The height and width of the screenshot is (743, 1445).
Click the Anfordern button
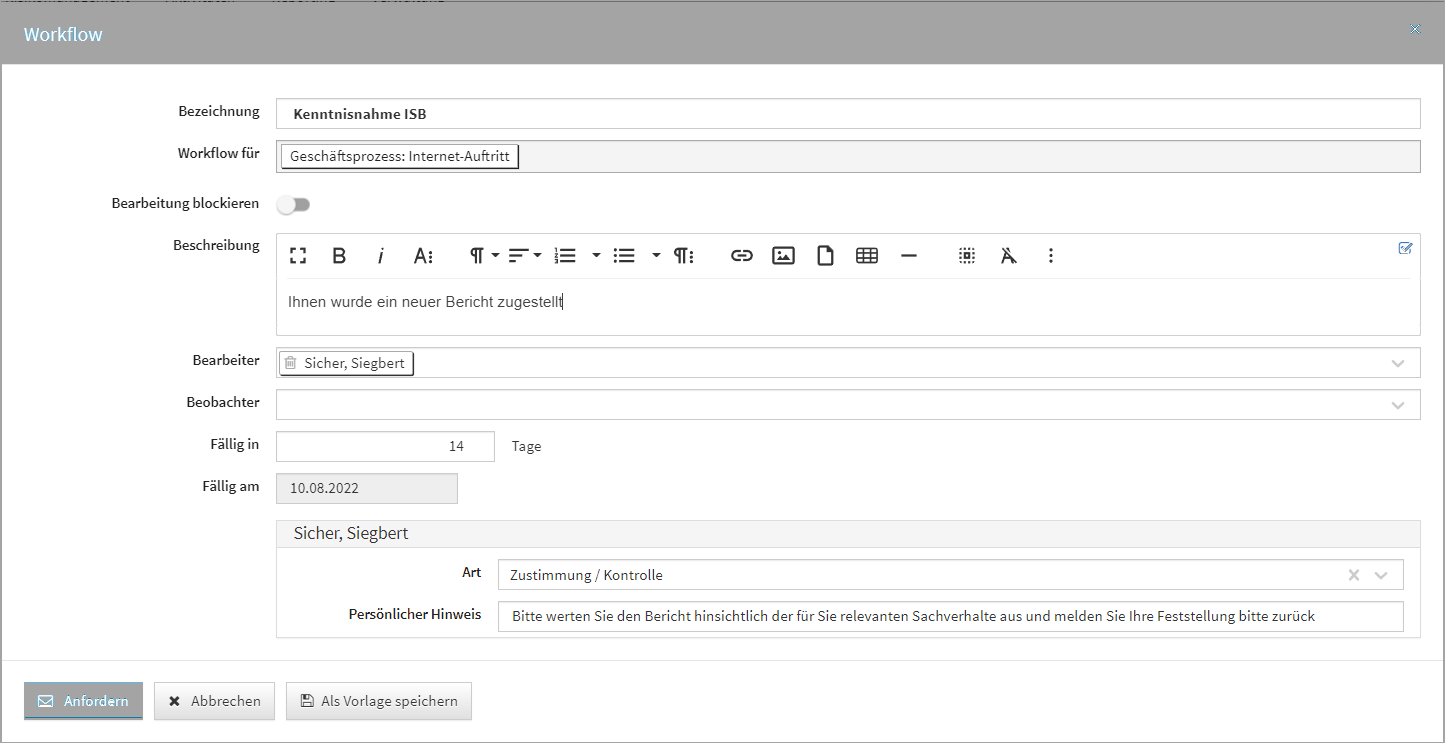[x=84, y=701]
